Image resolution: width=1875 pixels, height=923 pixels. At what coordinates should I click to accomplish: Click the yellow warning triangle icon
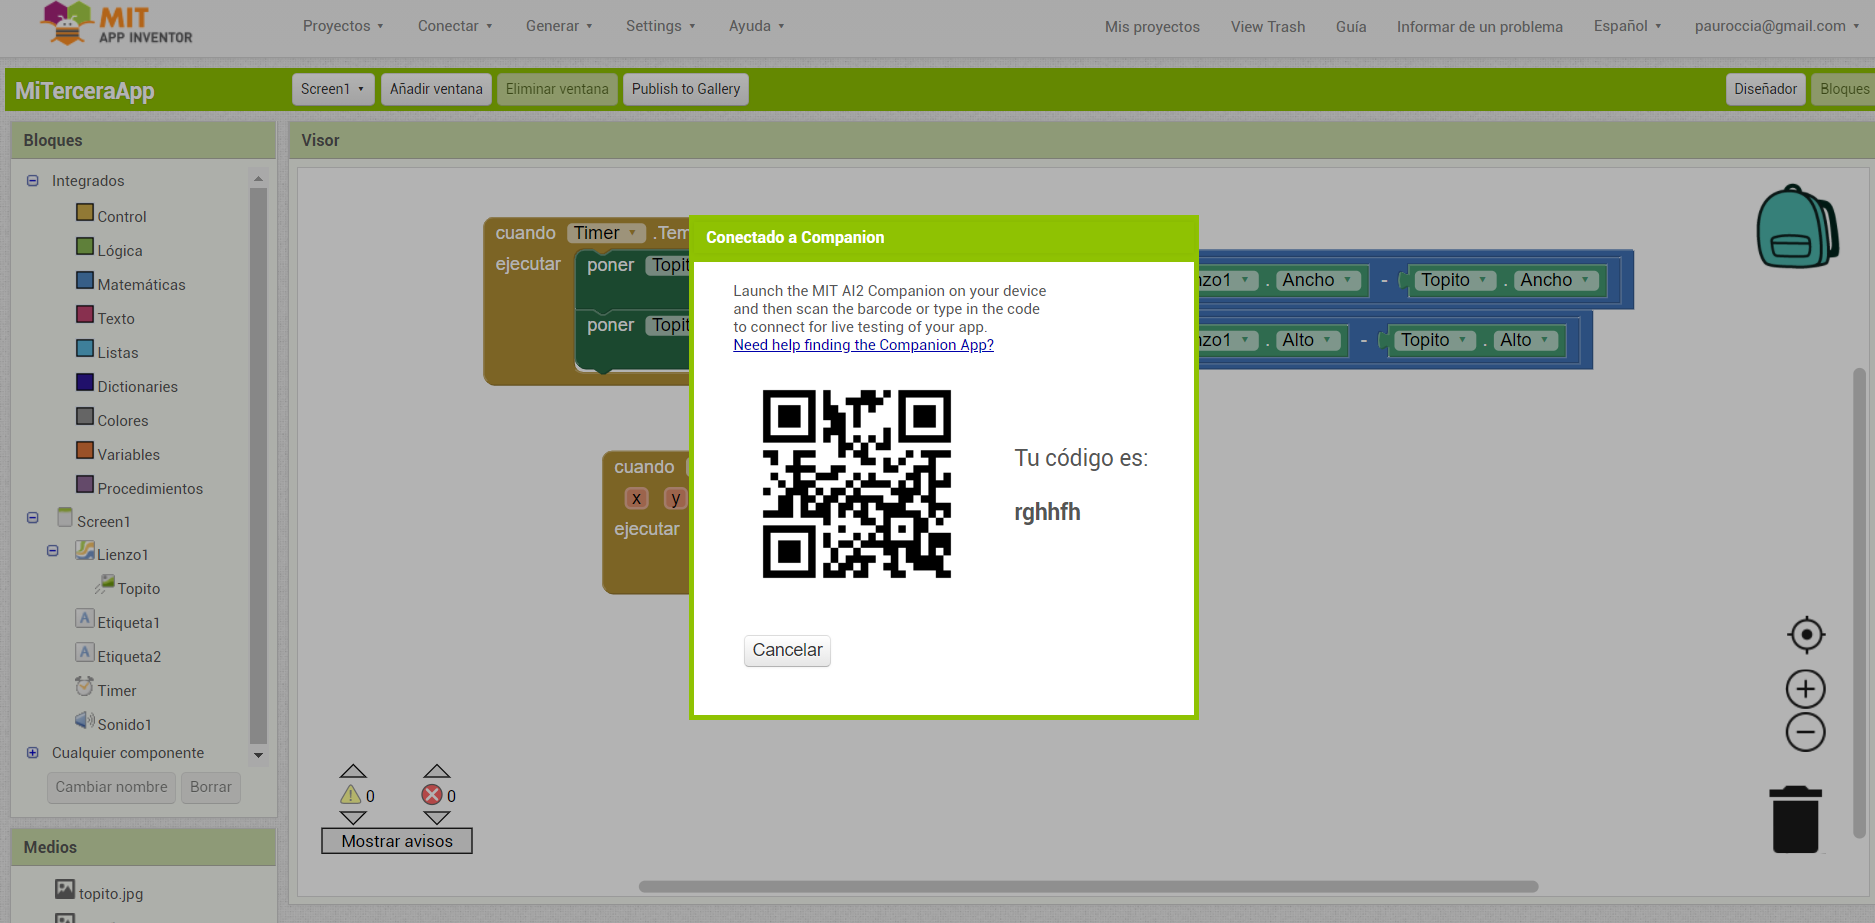point(351,795)
